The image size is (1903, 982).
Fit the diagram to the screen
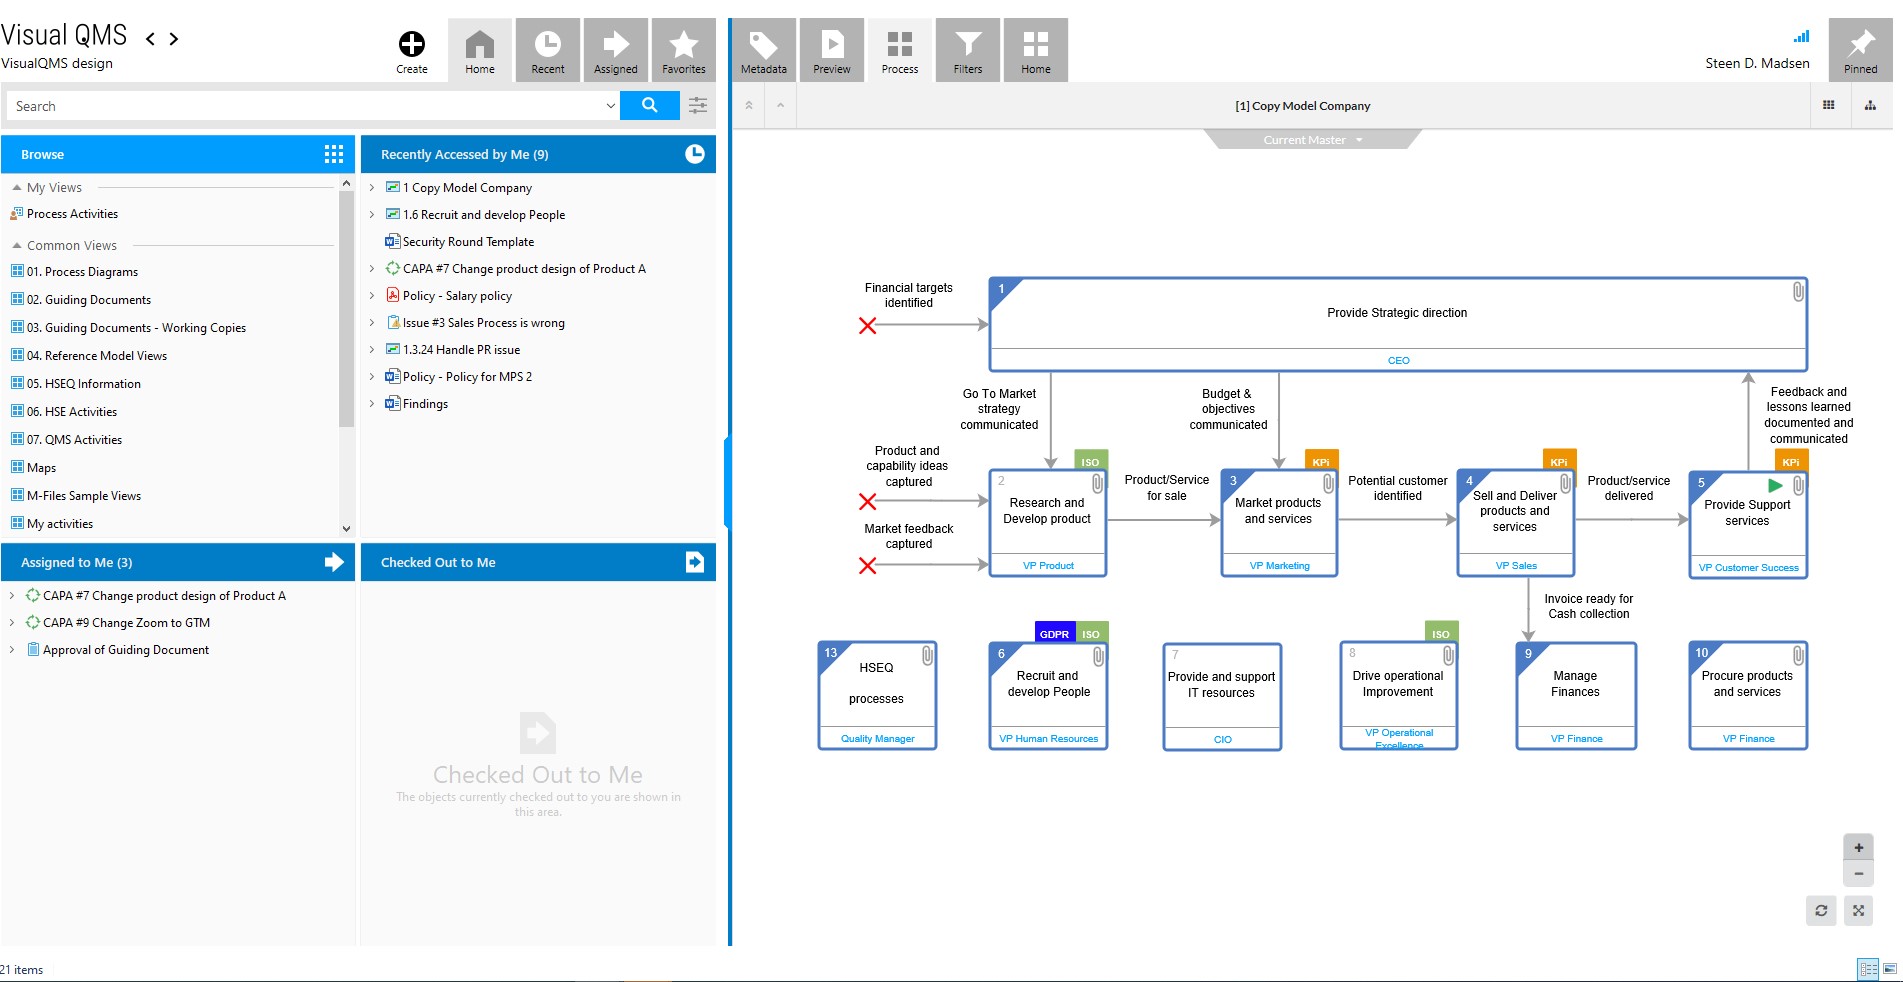[1858, 911]
